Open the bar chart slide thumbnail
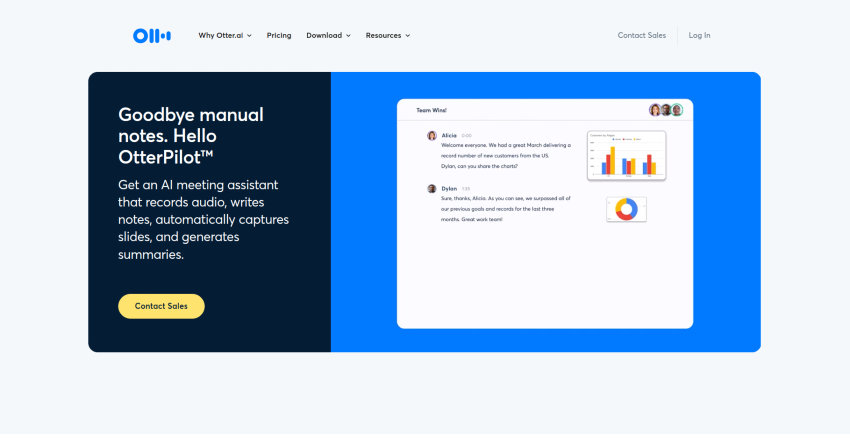 pos(627,156)
